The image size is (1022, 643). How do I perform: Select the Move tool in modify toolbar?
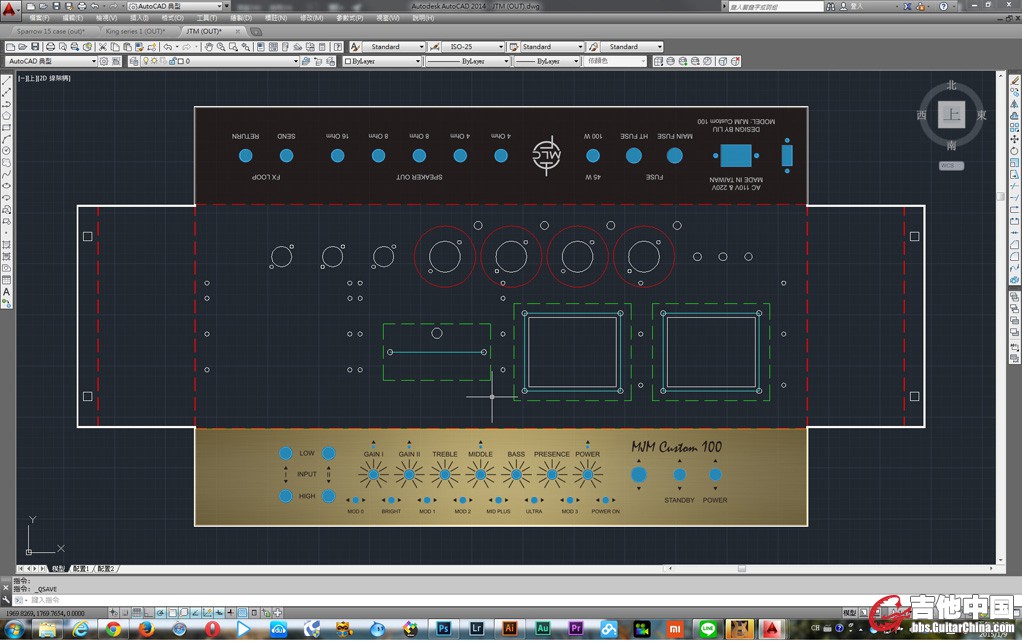[x=1014, y=138]
